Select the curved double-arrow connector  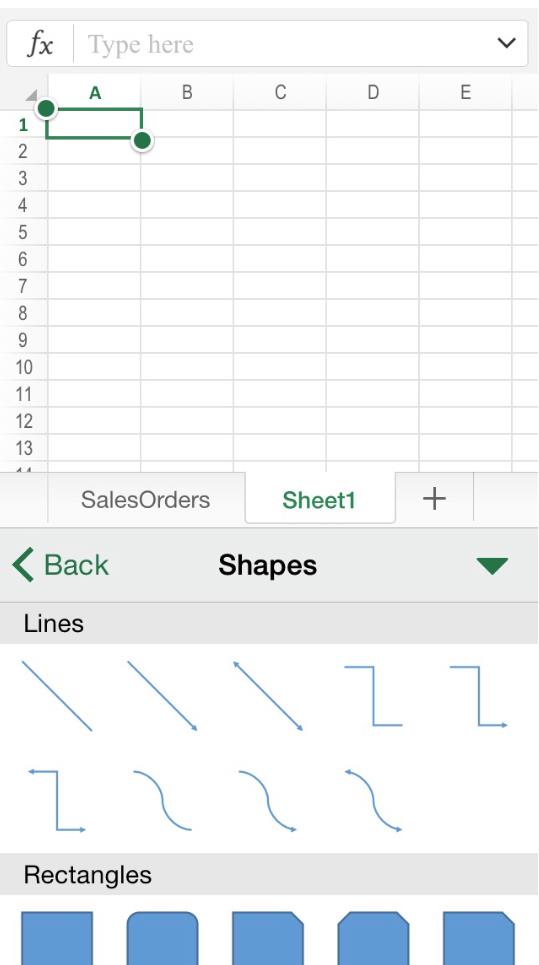point(373,801)
